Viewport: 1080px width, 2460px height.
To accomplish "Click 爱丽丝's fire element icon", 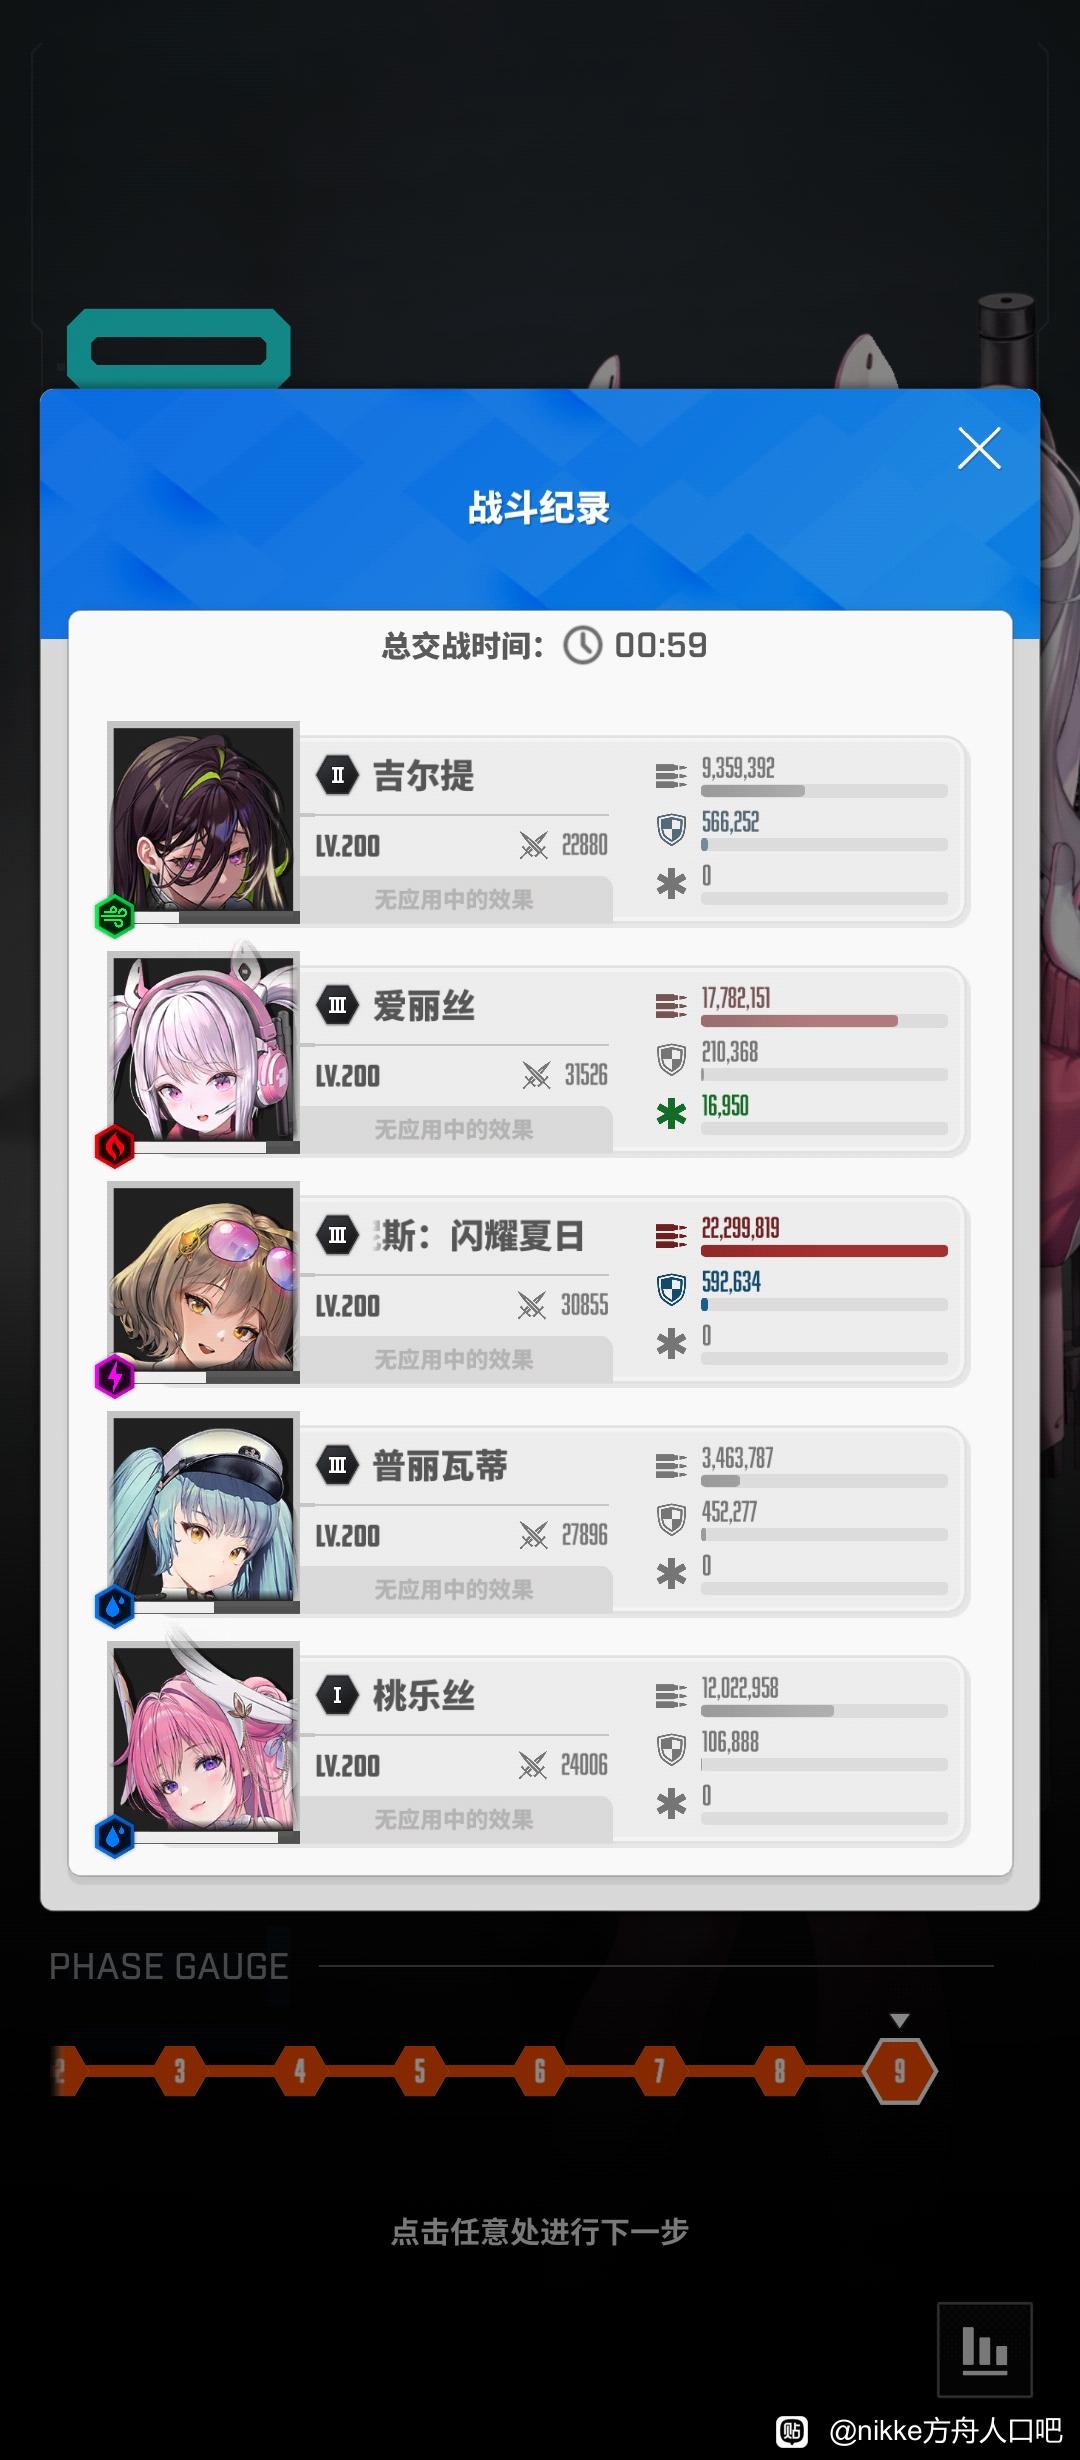I will tap(114, 1146).
